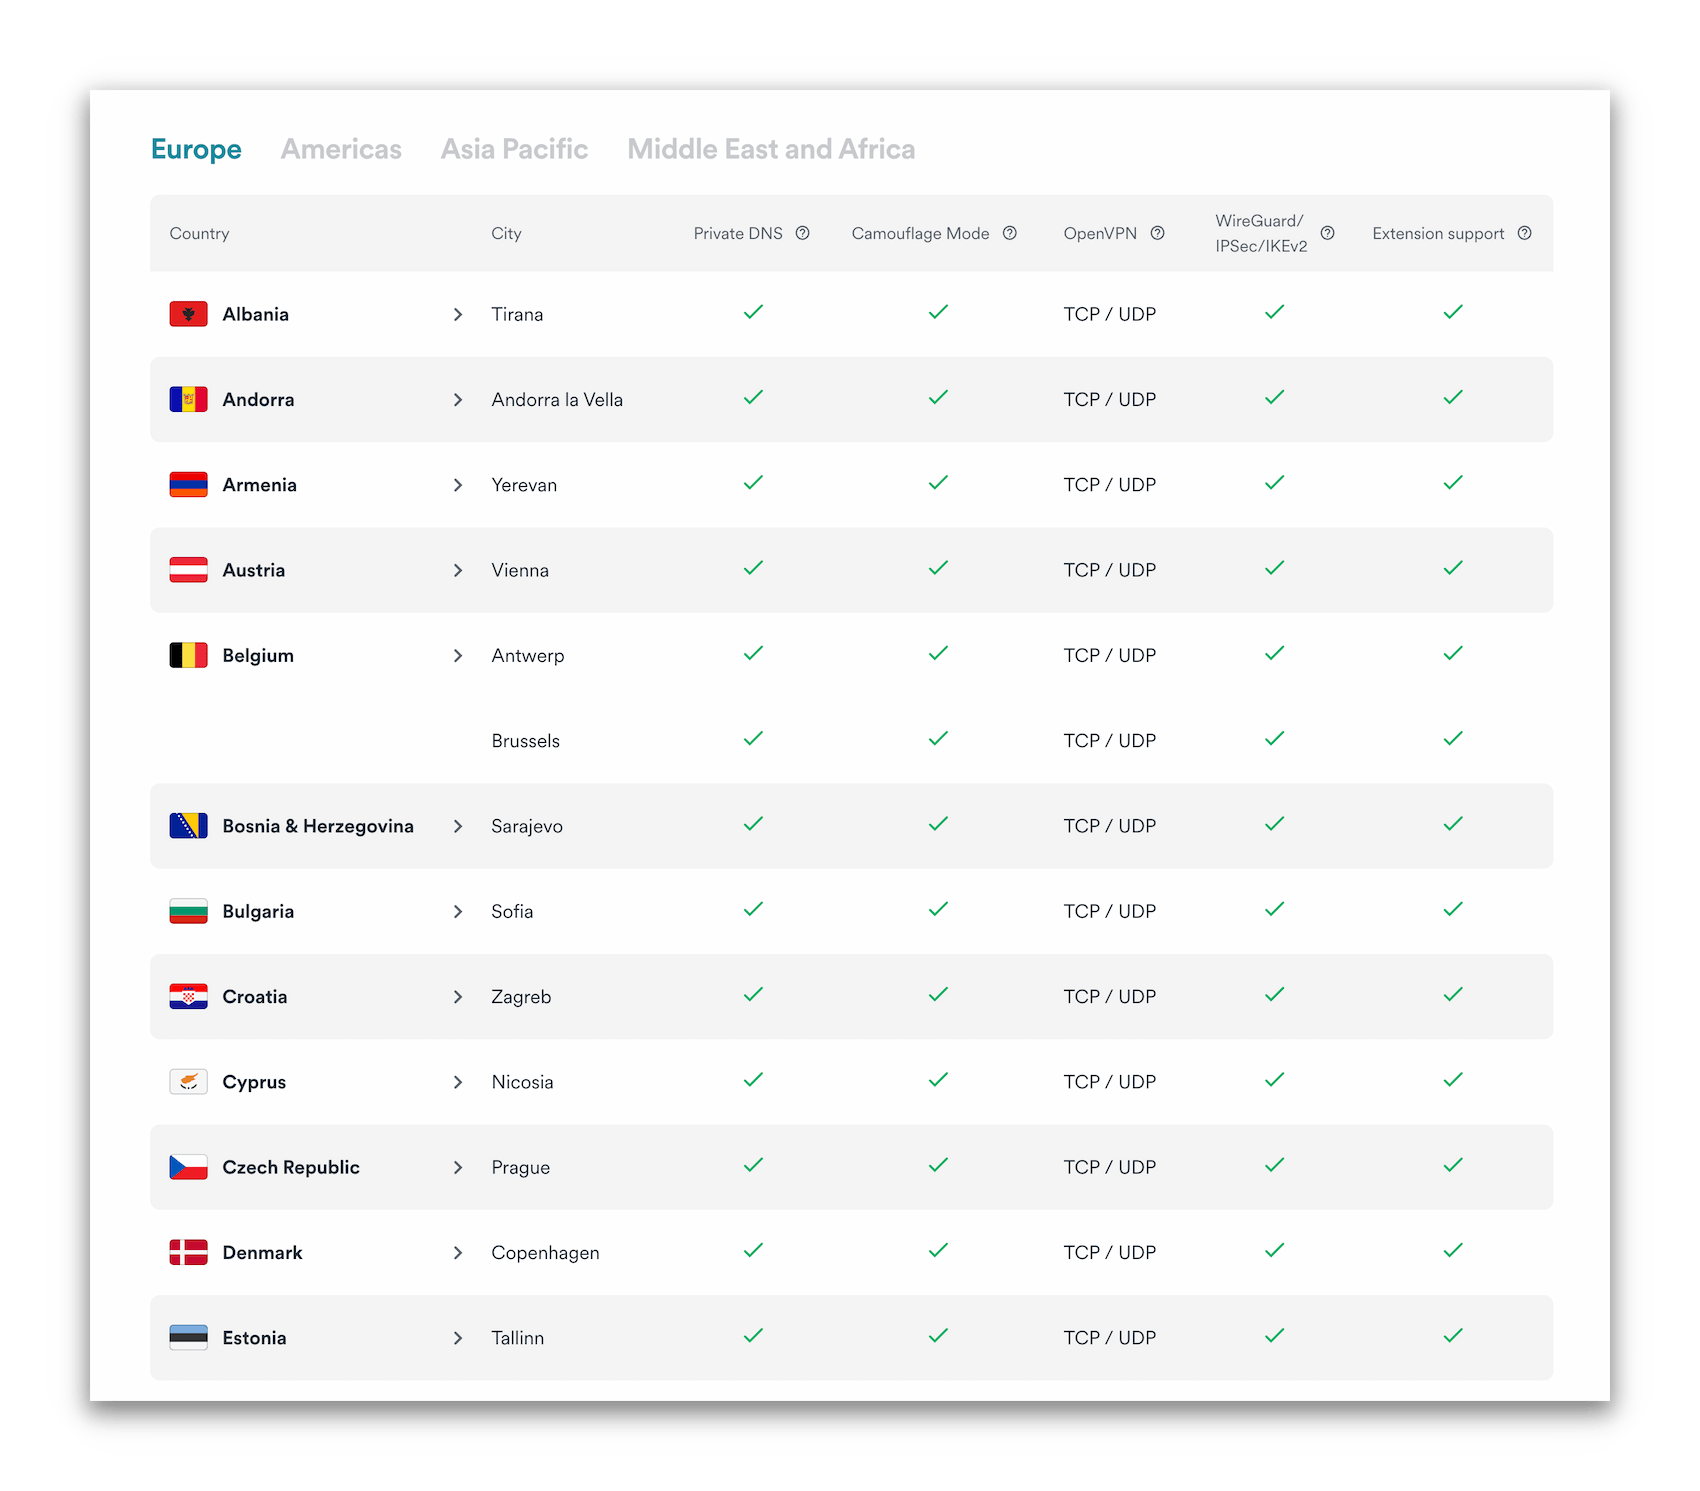Click the Belgium flag icon
Image resolution: width=1700 pixels, height=1491 pixels.
tap(188, 655)
